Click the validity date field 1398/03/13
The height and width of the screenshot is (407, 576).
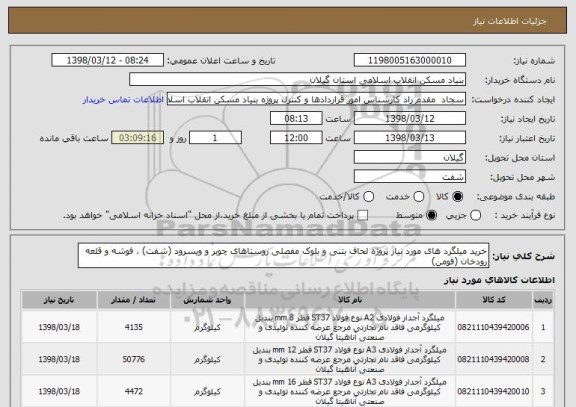coord(410,138)
